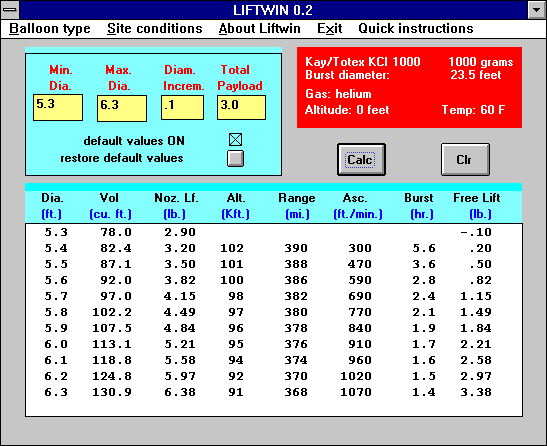The image size is (547, 446).
Task: Click free lift value 3.38
Action: tap(476, 392)
